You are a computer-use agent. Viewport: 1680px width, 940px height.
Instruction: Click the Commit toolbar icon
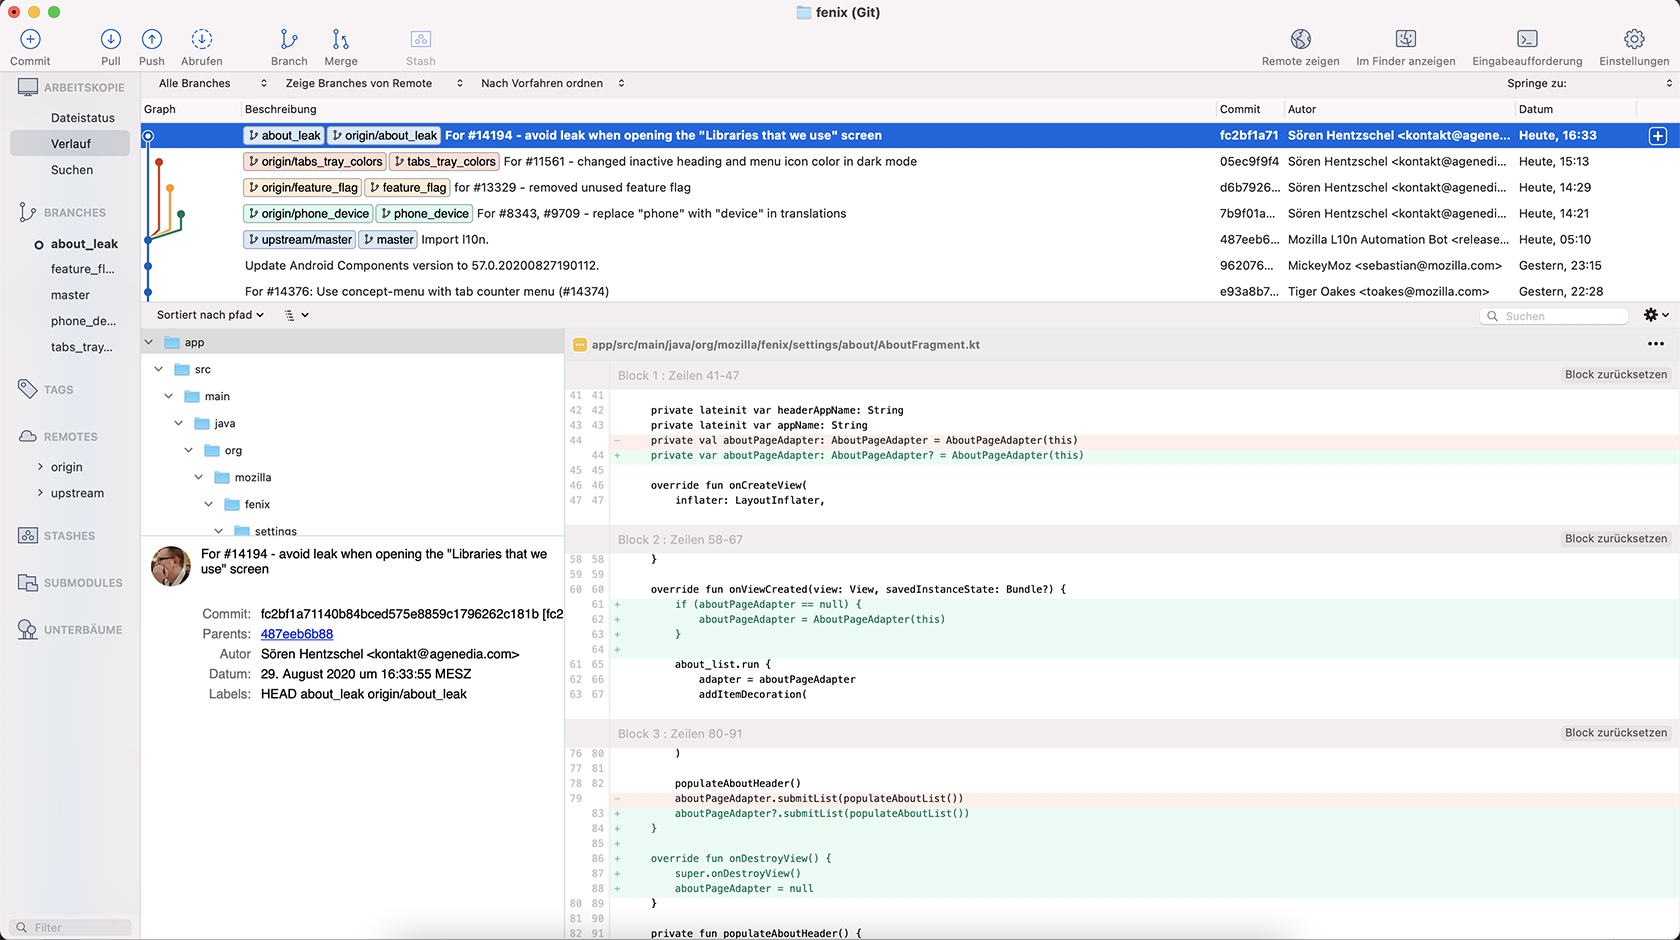(30, 40)
